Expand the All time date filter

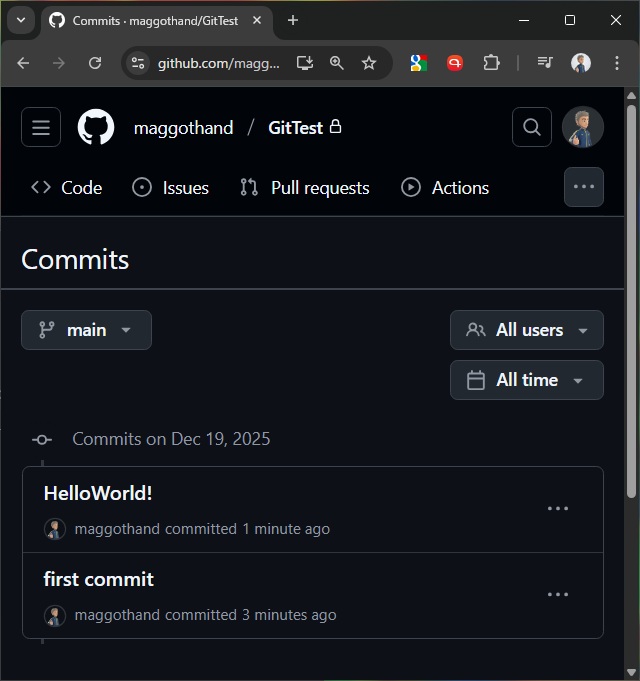pos(527,380)
